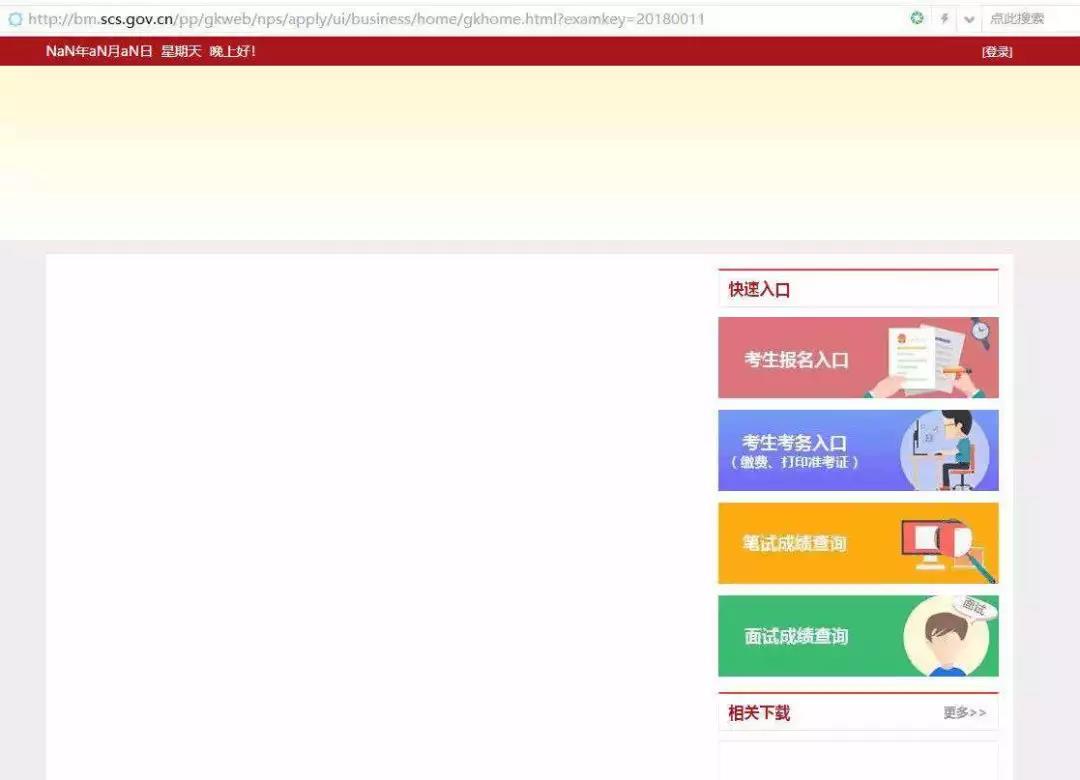Click the monitor with magnifier illustration
Screen dimensions: 1080x780
pos(944,547)
